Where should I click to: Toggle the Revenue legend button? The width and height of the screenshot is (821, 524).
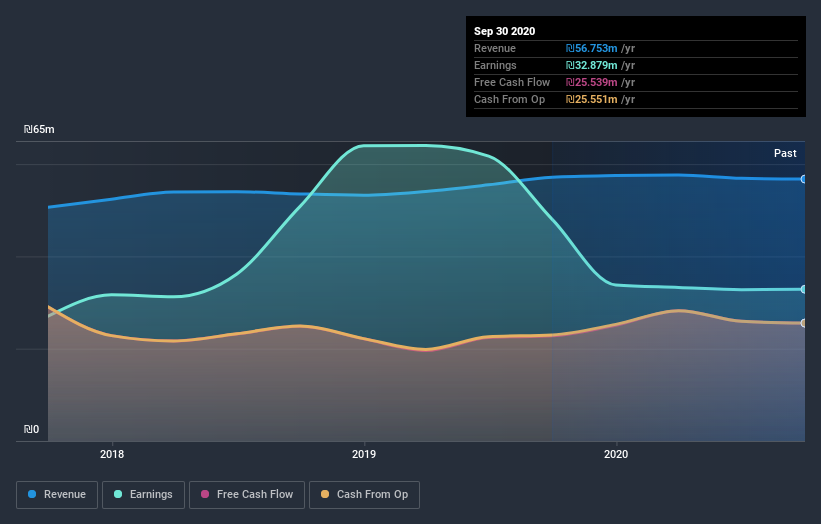pos(57,495)
